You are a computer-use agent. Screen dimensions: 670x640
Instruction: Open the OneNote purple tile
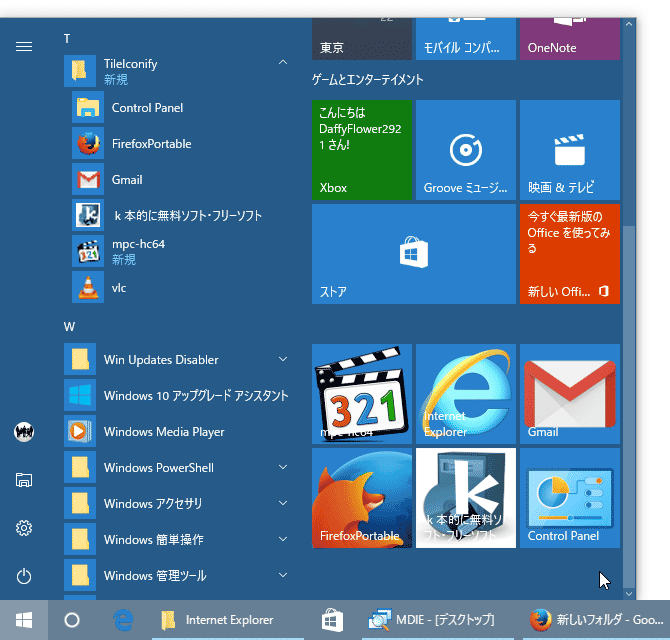570,39
